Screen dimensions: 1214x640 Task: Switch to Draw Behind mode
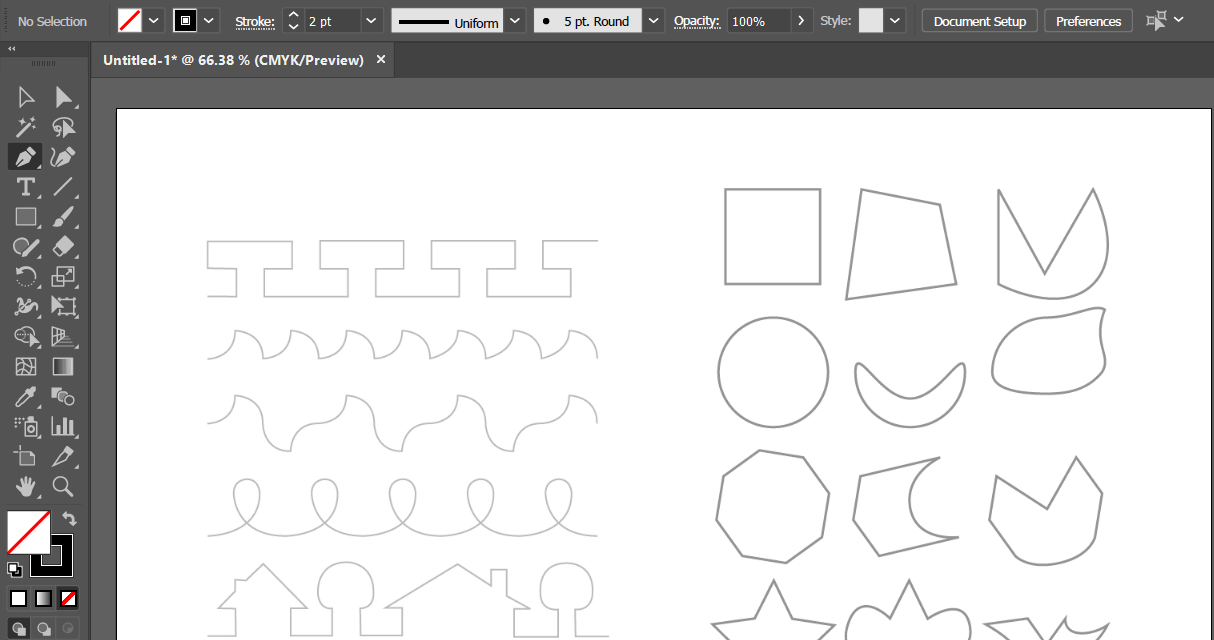point(43,629)
